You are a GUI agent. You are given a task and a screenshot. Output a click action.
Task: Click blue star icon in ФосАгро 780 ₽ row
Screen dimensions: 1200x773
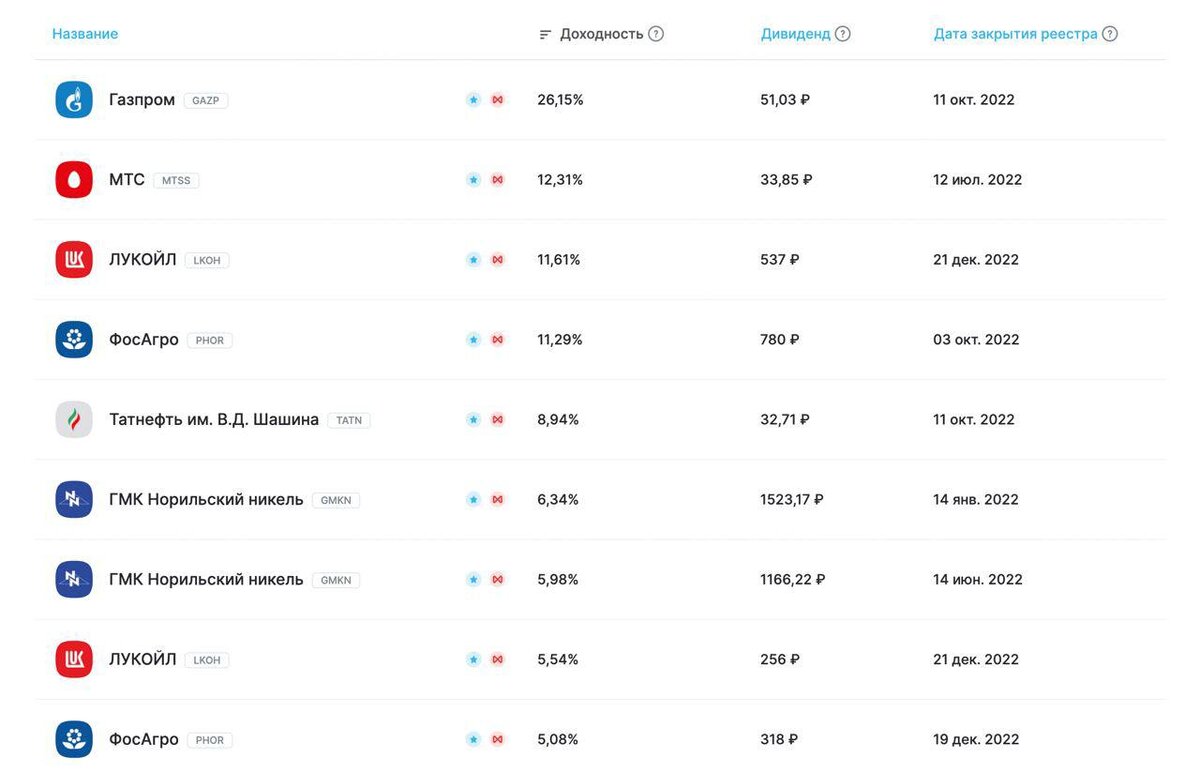(x=473, y=340)
